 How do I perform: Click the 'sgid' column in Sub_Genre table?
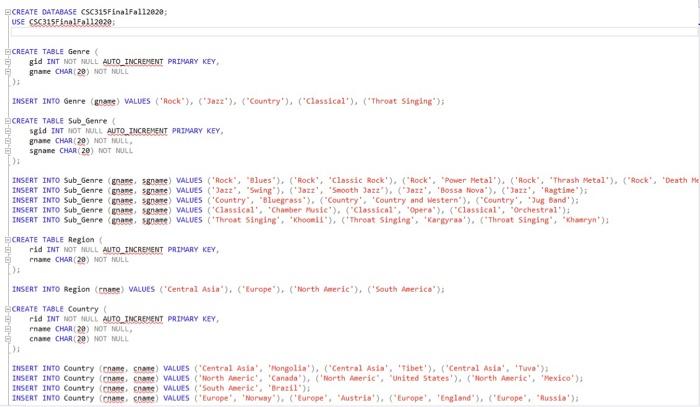(38, 131)
